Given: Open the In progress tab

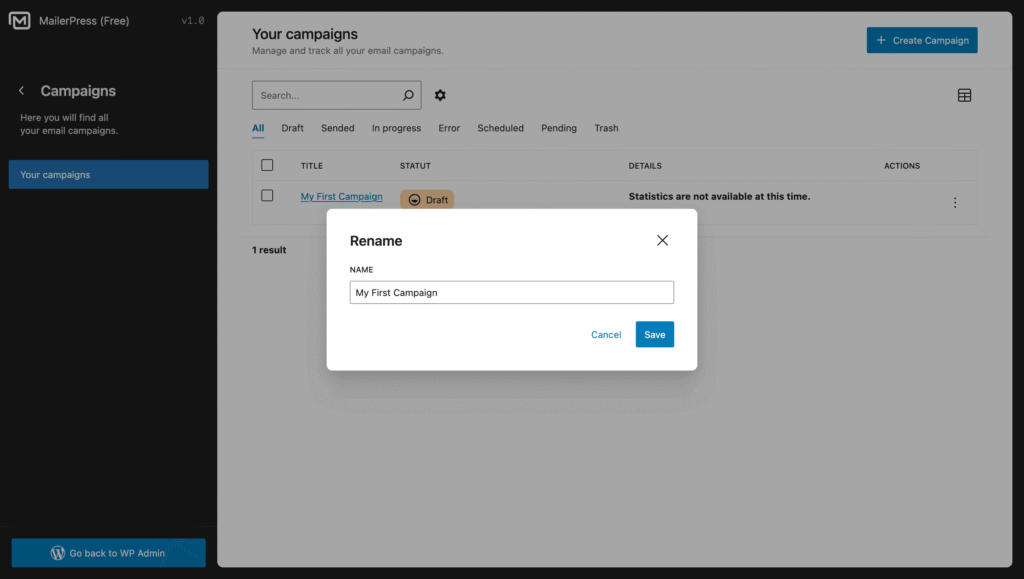Looking at the screenshot, I should [x=396, y=128].
